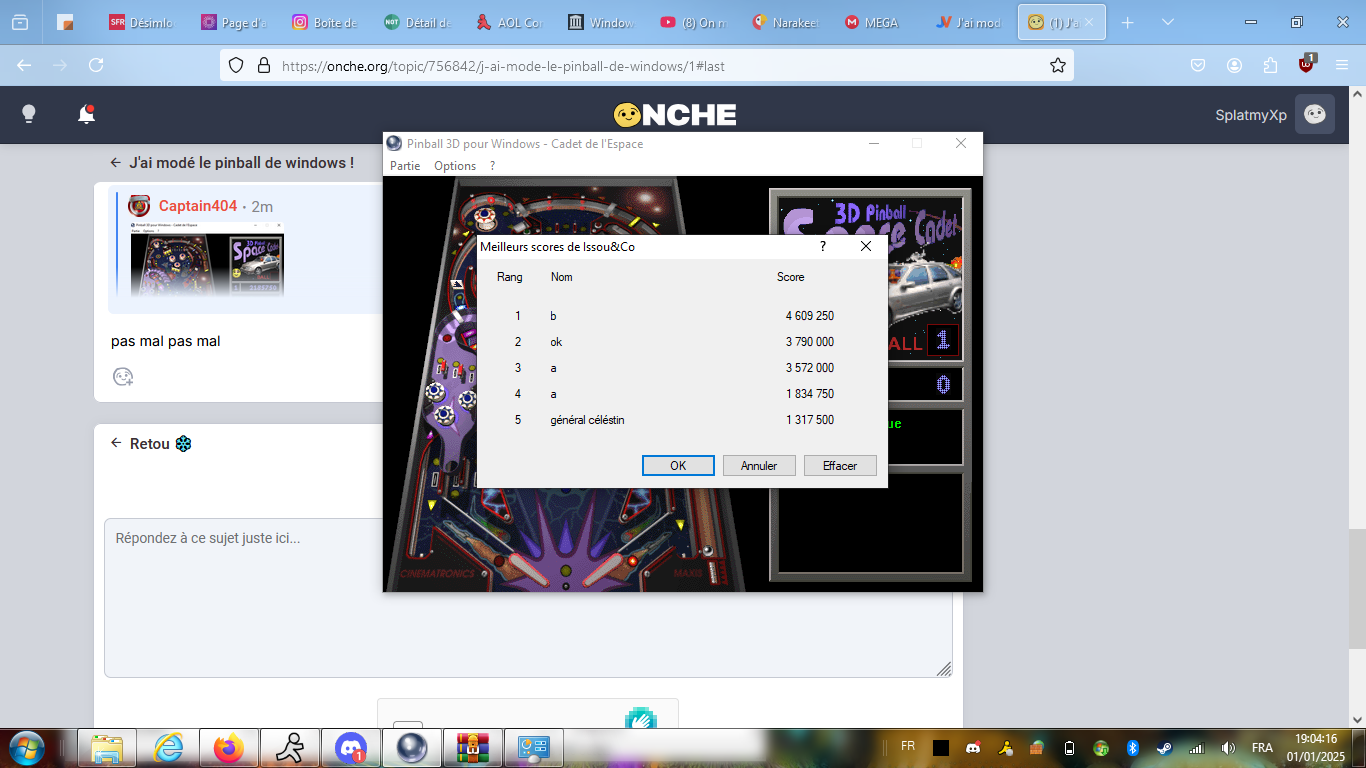Click the Firefox back navigation arrow
Screen dimensions: 1366x768
24,65
